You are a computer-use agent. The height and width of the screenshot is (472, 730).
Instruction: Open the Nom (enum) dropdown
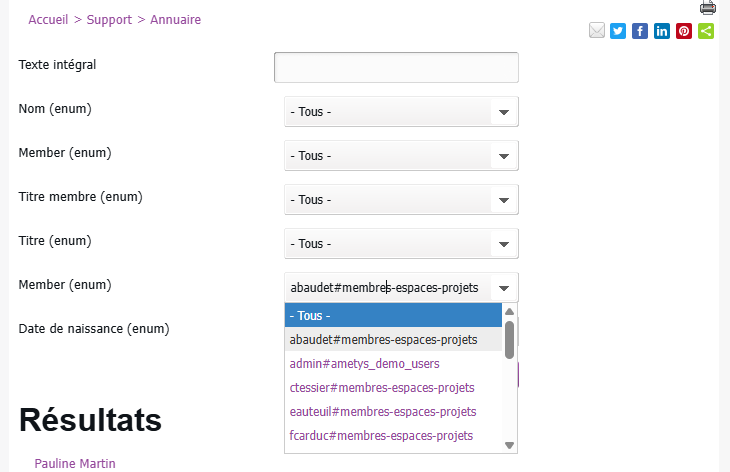401,112
